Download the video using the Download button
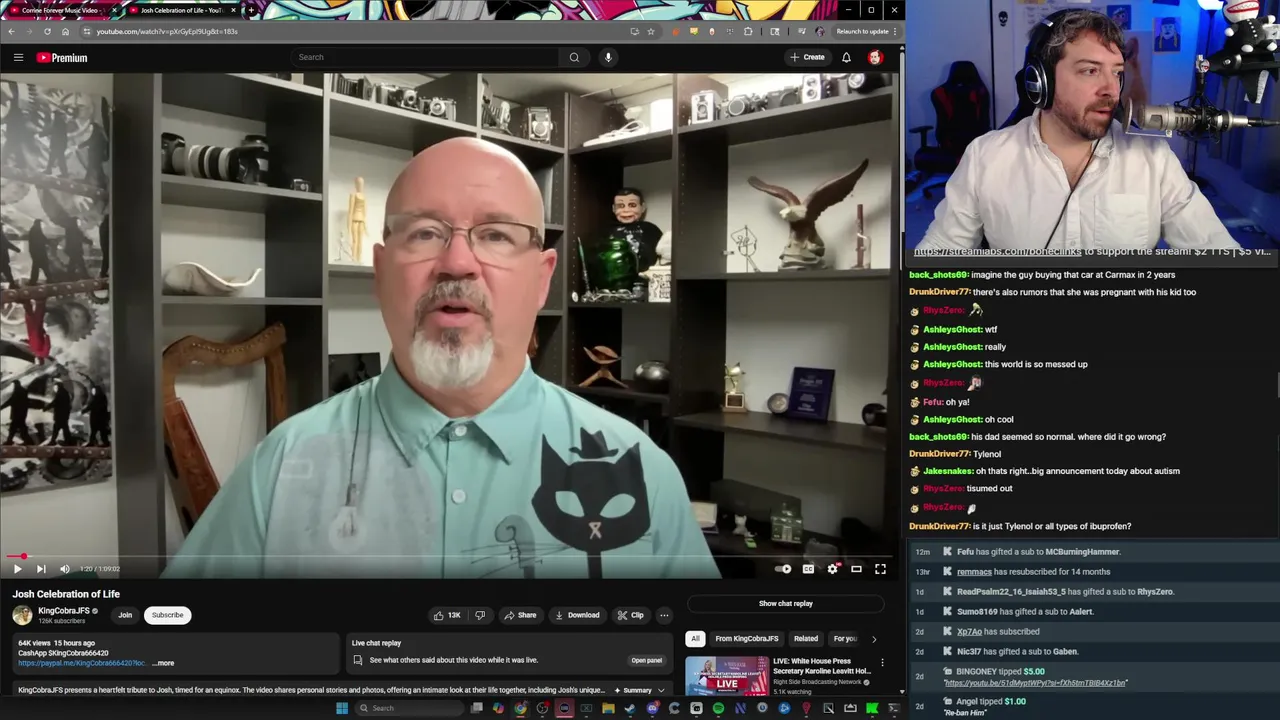Viewport: 1280px width, 720px height. (577, 615)
